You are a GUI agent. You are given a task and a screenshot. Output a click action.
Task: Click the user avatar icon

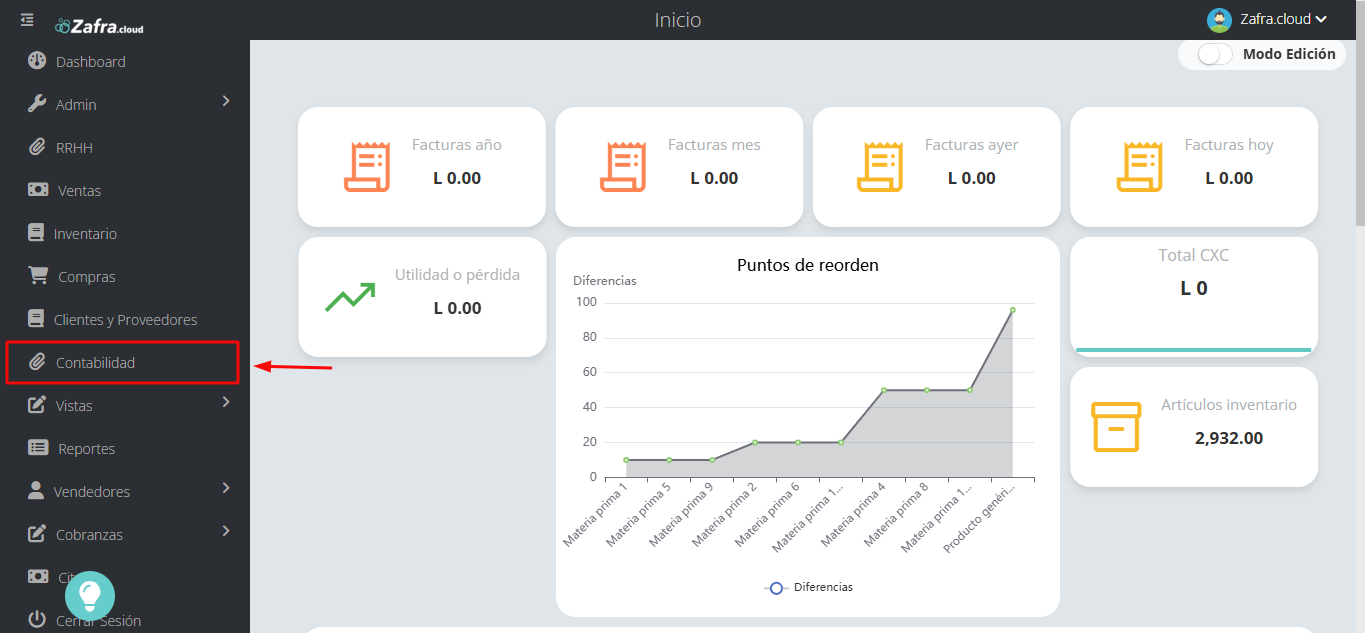pos(1219,20)
